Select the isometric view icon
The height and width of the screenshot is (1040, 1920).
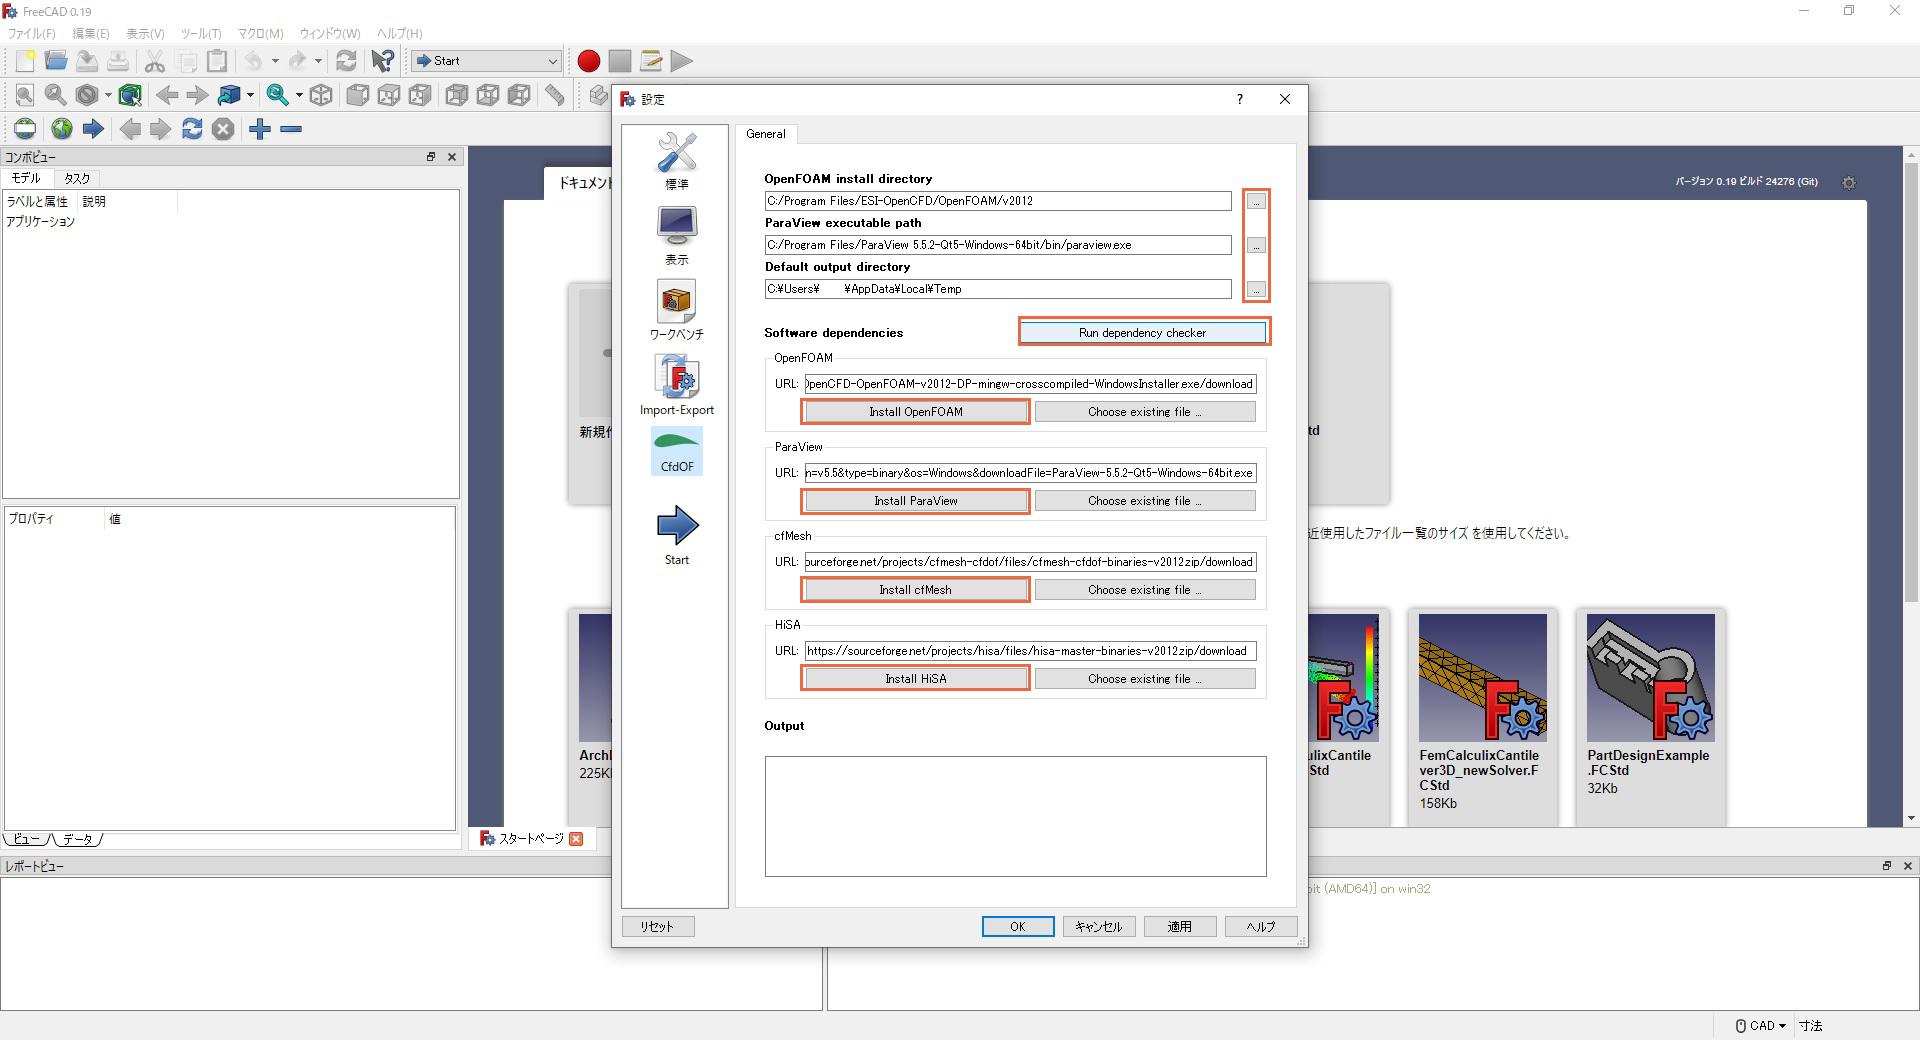click(x=321, y=95)
